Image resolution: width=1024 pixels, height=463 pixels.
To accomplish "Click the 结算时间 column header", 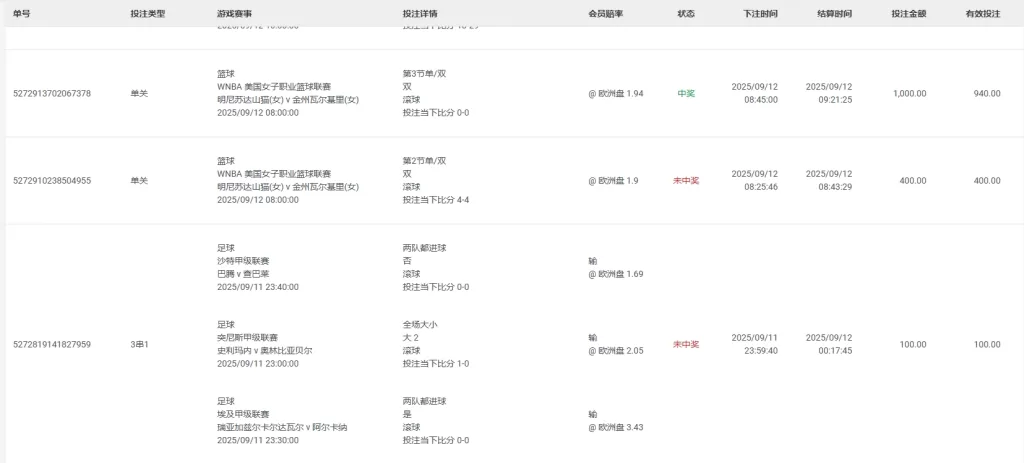I will point(834,14).
